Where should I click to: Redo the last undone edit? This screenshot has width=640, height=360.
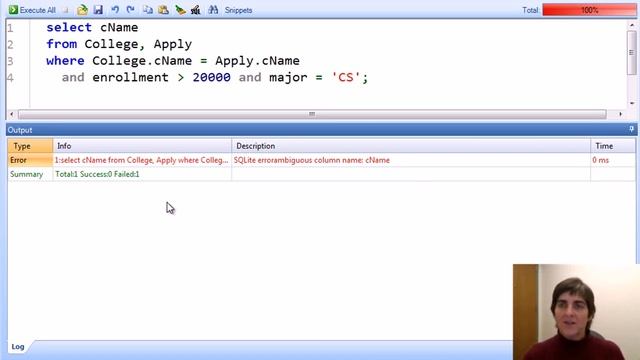[x=131, y=10]
